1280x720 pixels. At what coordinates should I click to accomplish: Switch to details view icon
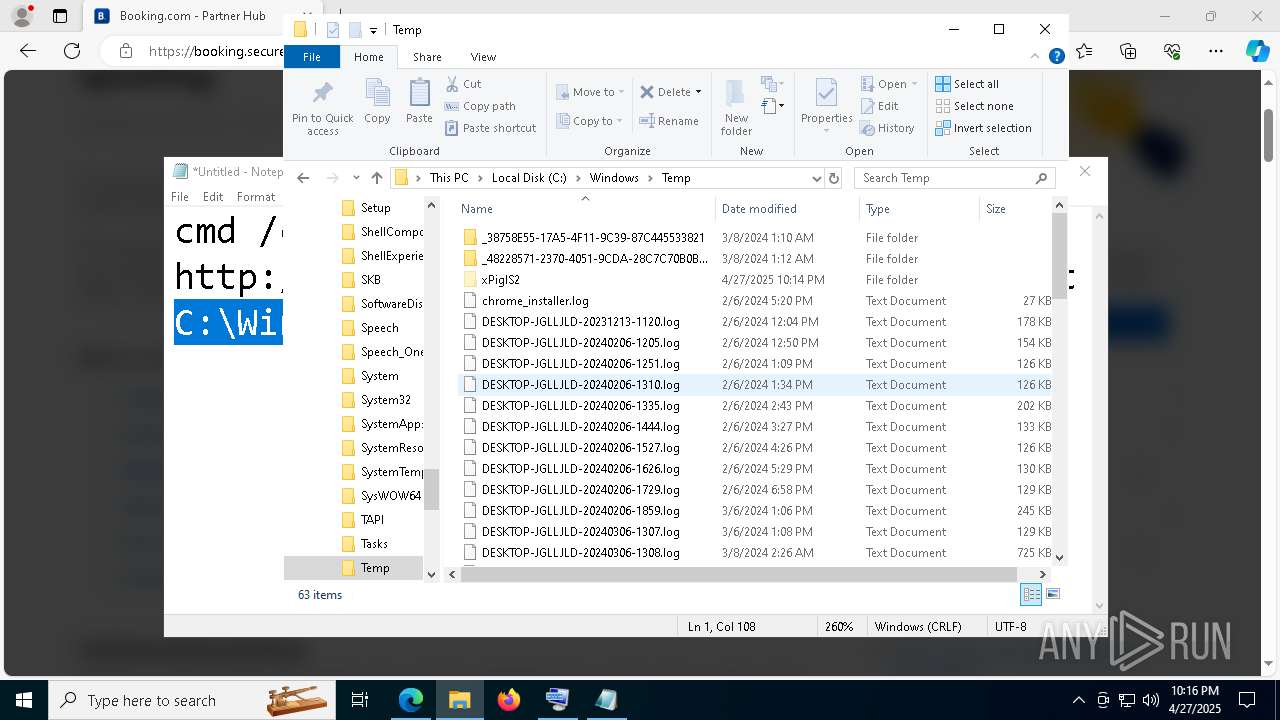1030,594
